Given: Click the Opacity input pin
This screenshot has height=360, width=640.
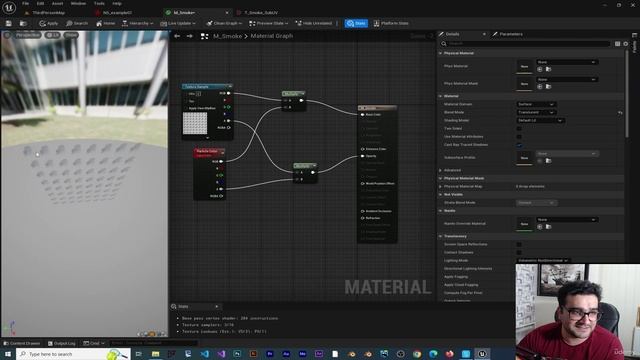Looking at the screenshot, I should [362, 156].
